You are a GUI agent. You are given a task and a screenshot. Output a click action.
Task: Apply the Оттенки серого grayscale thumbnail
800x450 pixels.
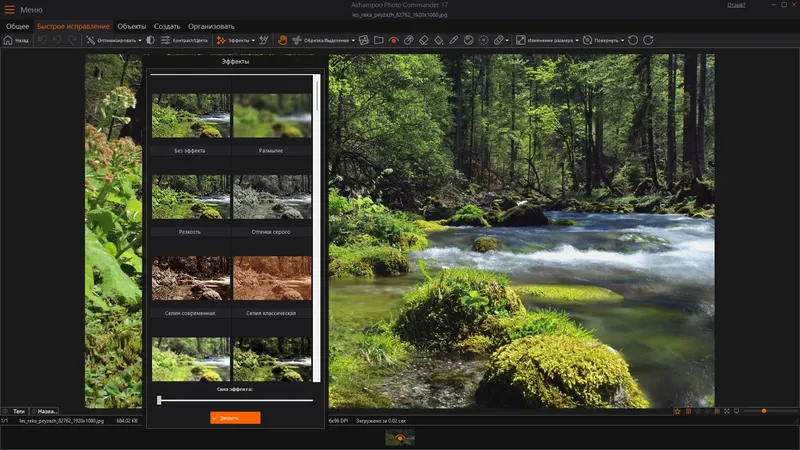pos(272,196)
